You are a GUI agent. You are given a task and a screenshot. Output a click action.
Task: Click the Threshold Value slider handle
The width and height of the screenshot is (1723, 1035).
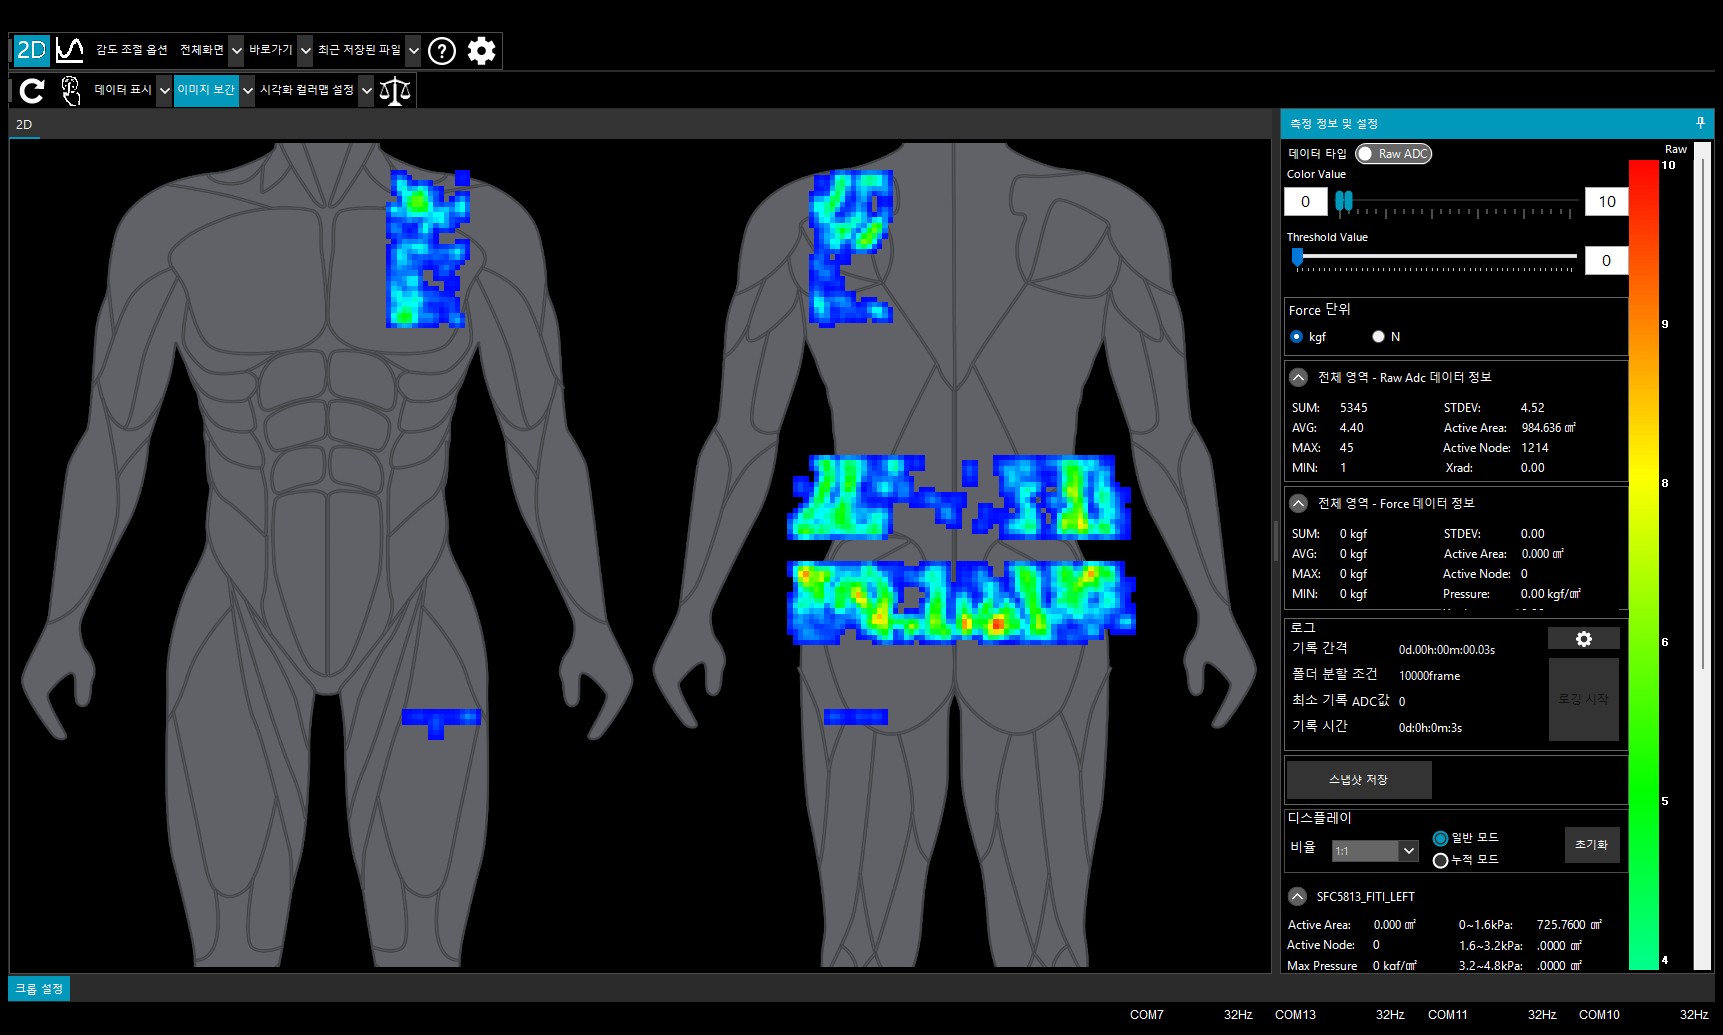coord(1297,258)
